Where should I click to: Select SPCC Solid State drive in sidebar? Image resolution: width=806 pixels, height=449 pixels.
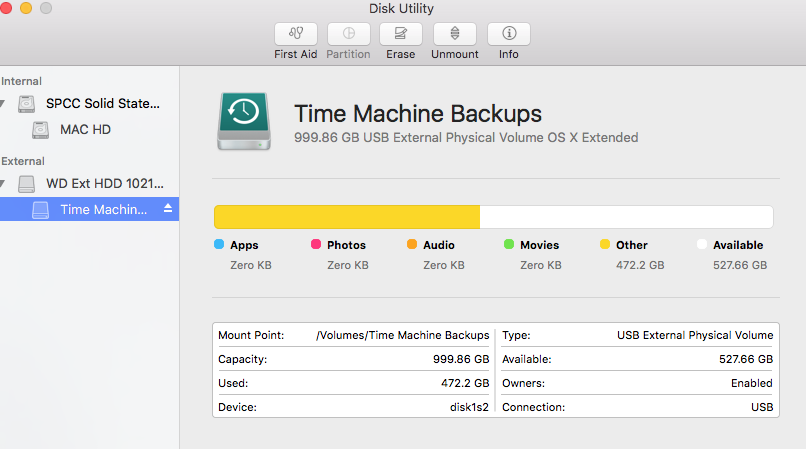[103, 104]
